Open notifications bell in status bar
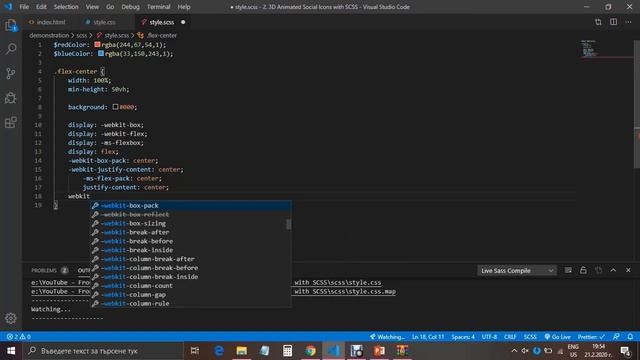The image size is (640, 360). [x=630, y=337]
